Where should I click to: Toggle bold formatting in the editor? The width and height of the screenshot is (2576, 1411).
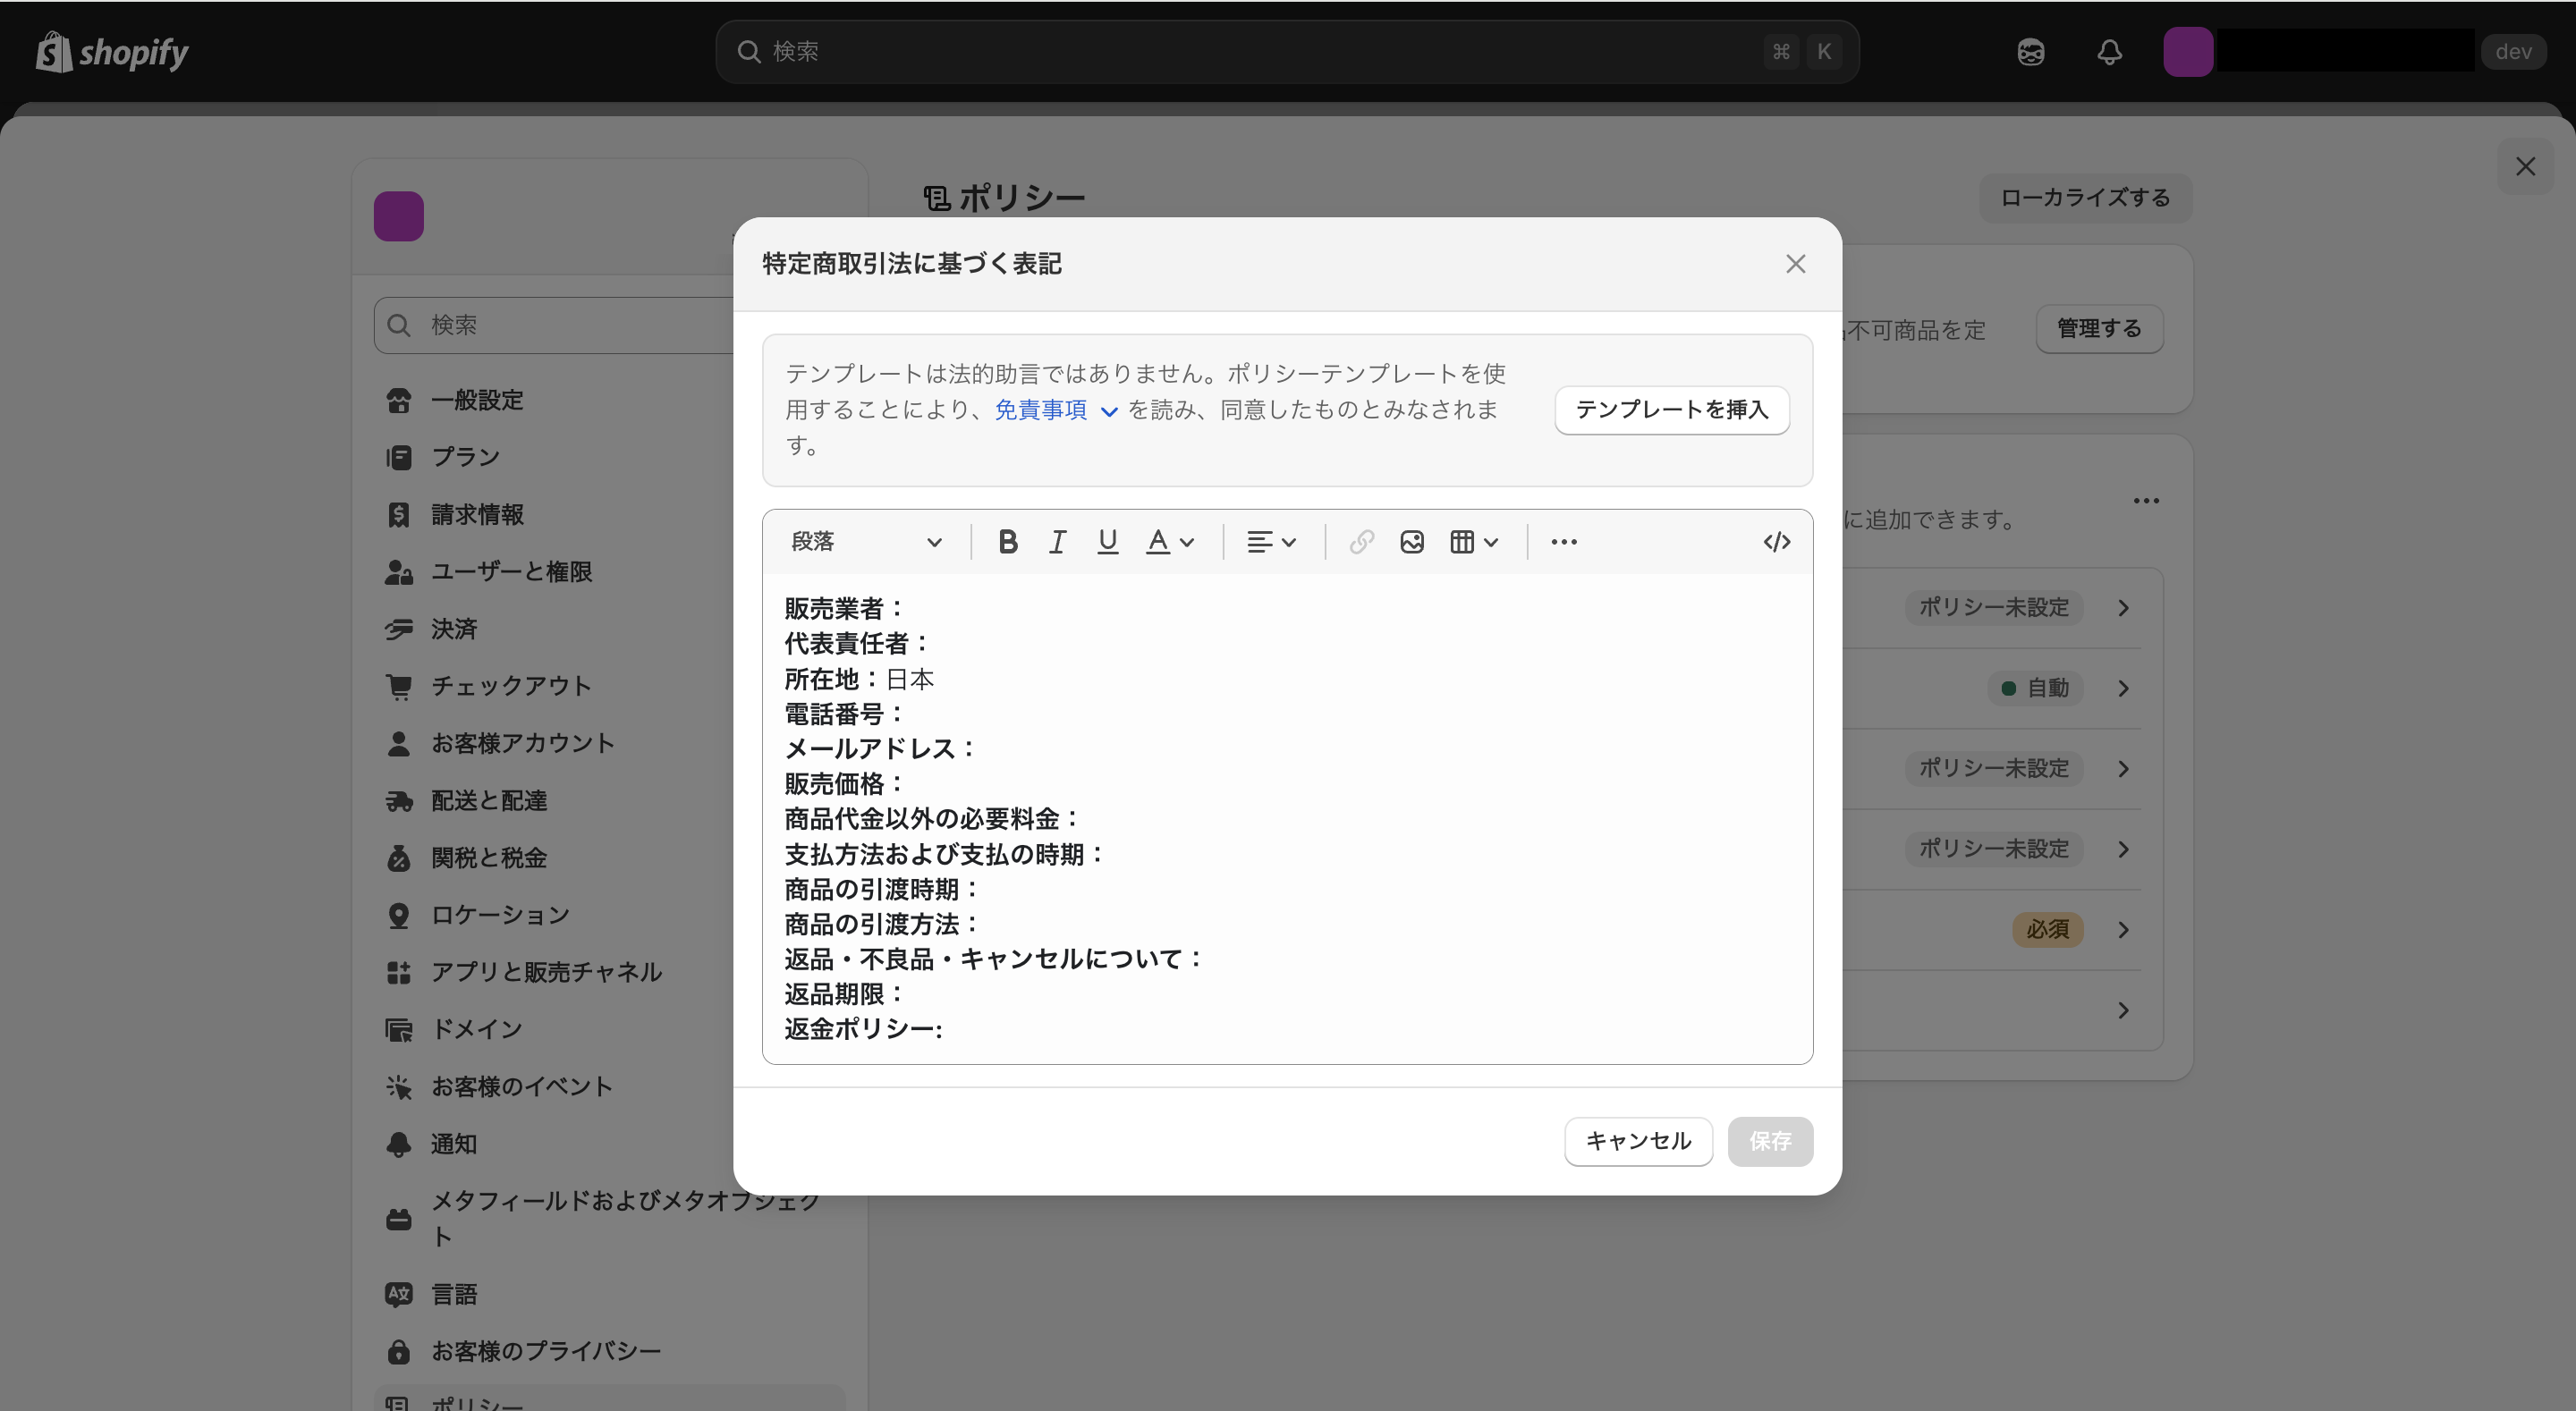[x=1007, y=542]
